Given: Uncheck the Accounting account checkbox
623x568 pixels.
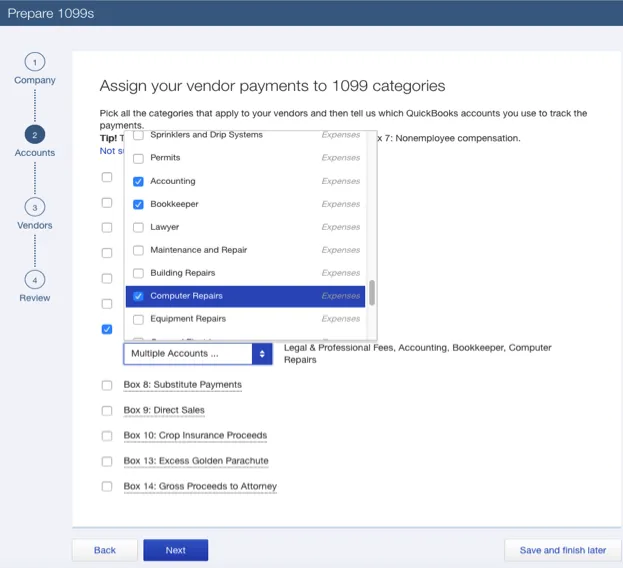Looking at the screenshot, I should (x=138, y=182).
